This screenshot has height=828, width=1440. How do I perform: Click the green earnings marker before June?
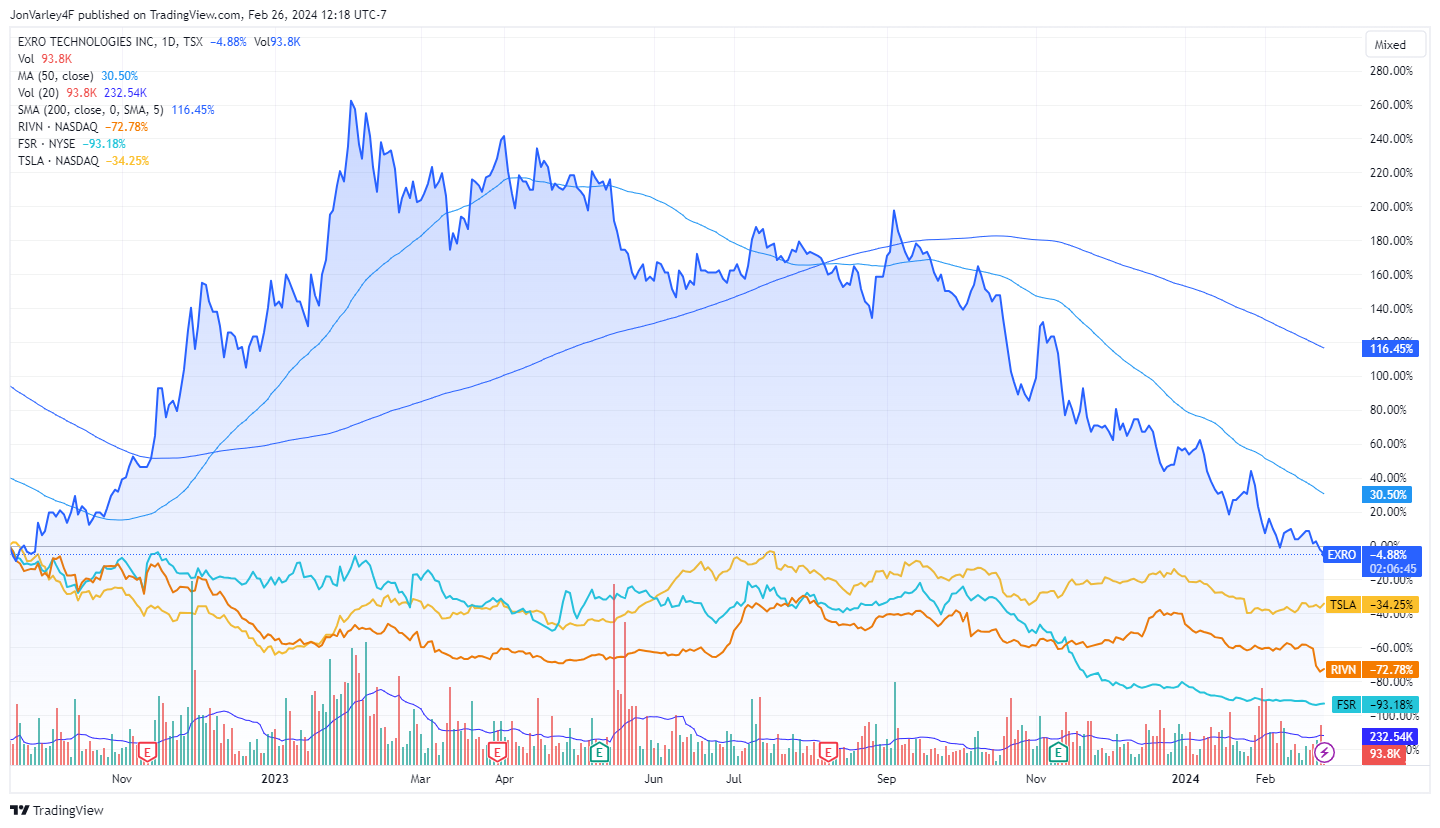(600, 750)
